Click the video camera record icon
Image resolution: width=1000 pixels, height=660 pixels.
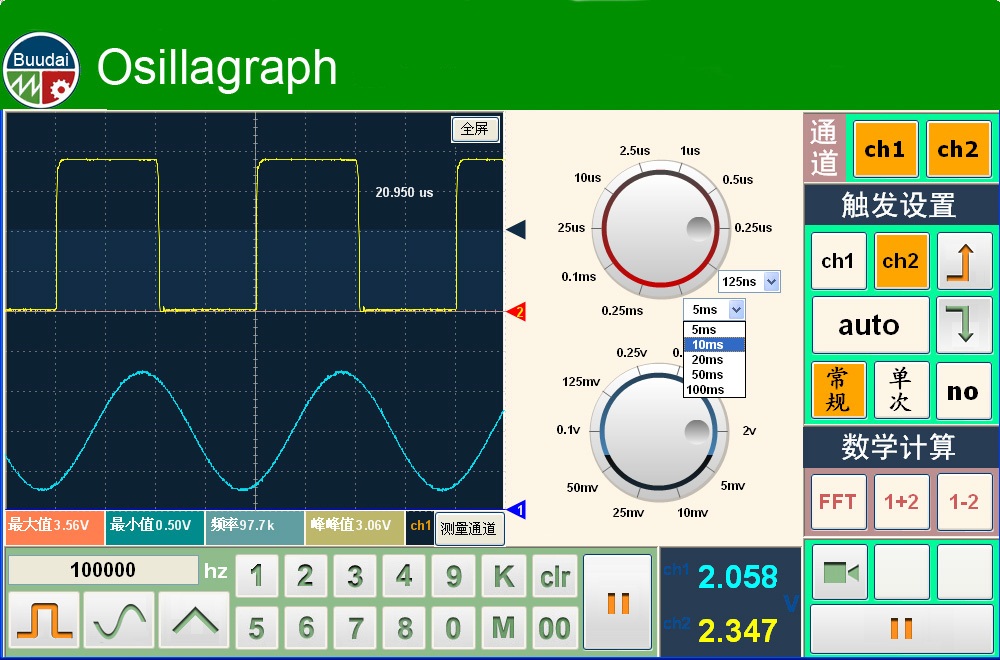tap(840, 572)
